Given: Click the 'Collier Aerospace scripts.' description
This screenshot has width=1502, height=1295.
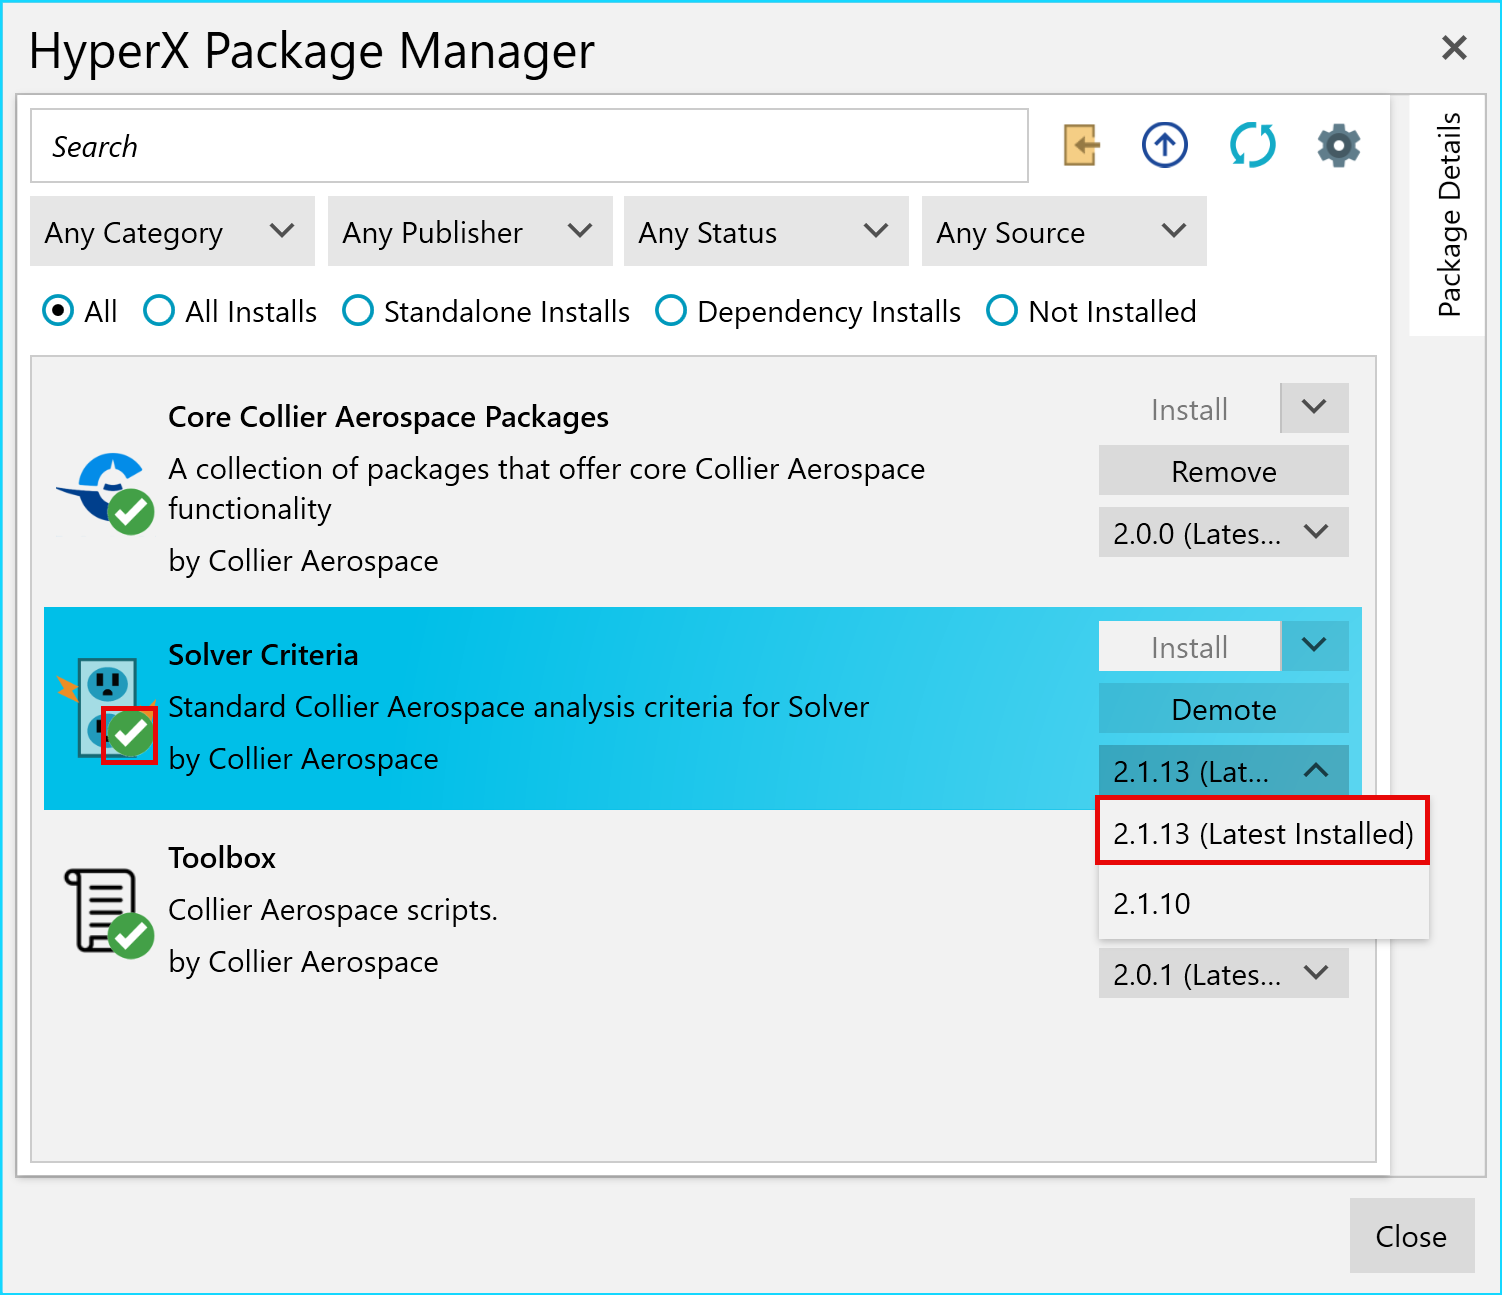Looking at the screenshot, I should click(x=333, y=910).
